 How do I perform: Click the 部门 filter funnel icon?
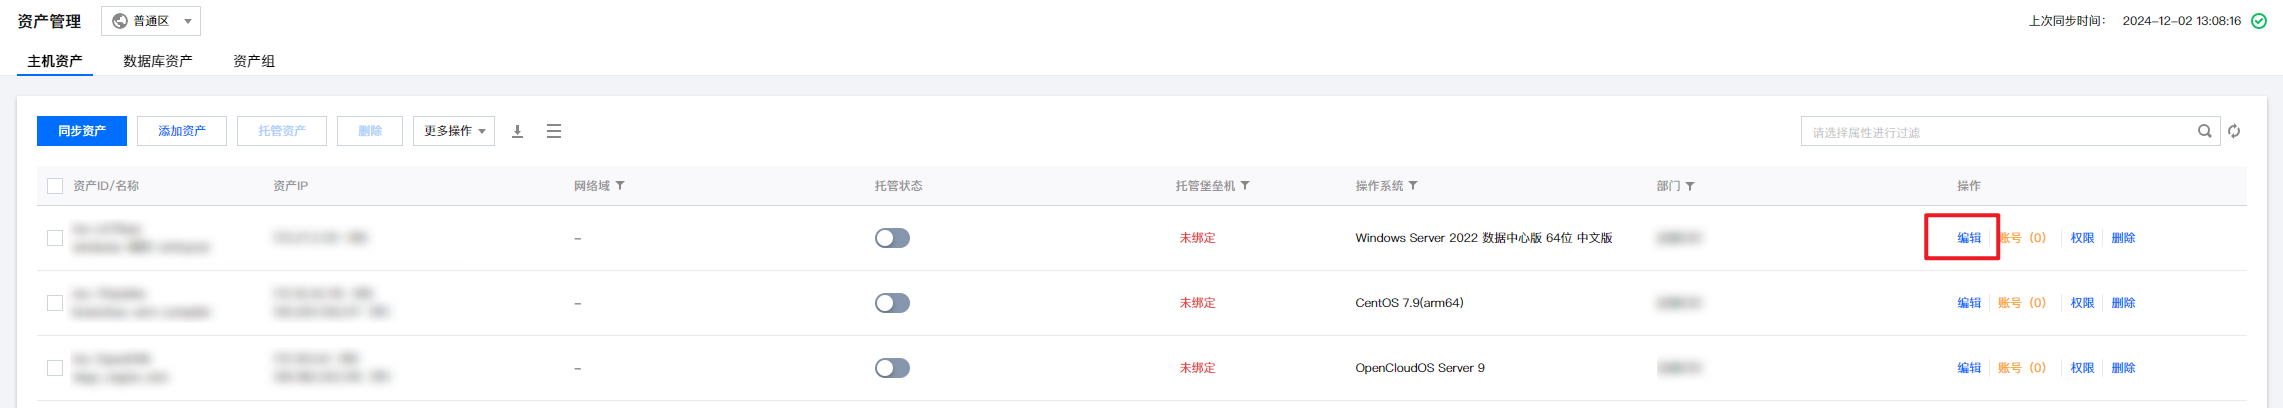(1690, 186)
